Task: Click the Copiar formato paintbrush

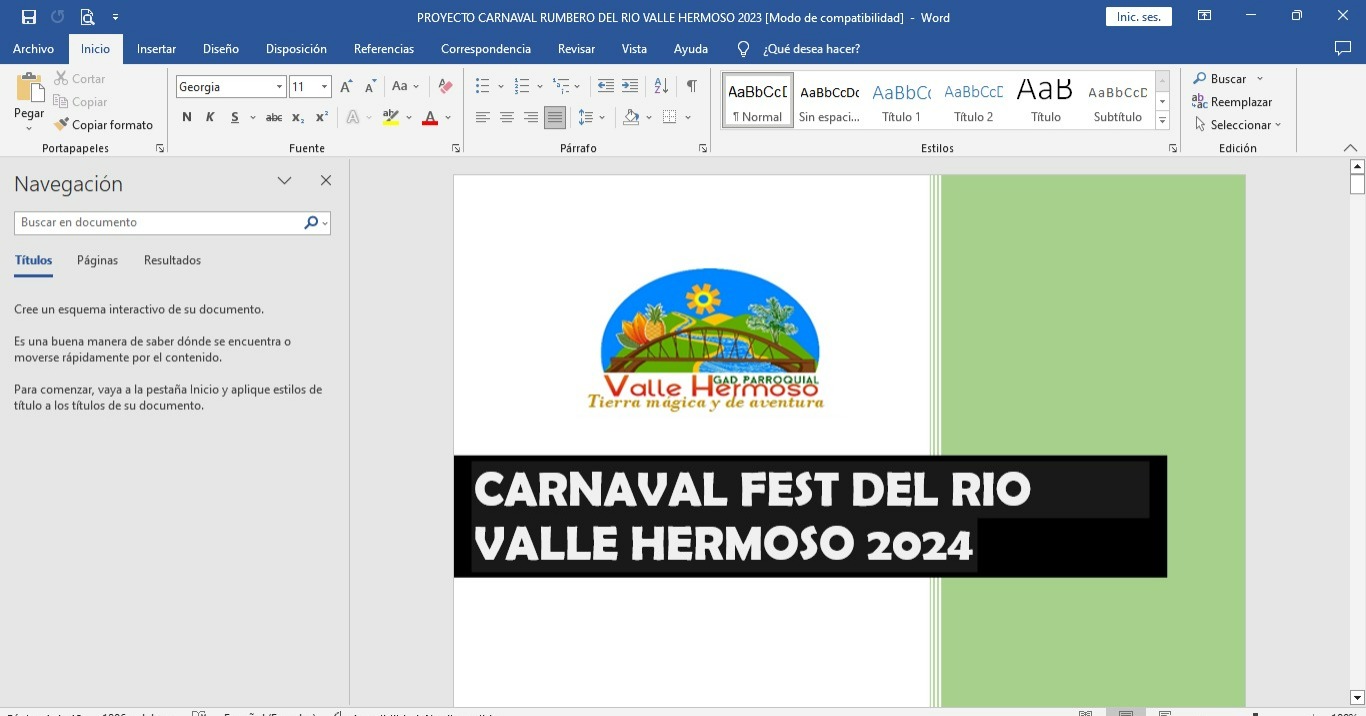Action: 103,125
